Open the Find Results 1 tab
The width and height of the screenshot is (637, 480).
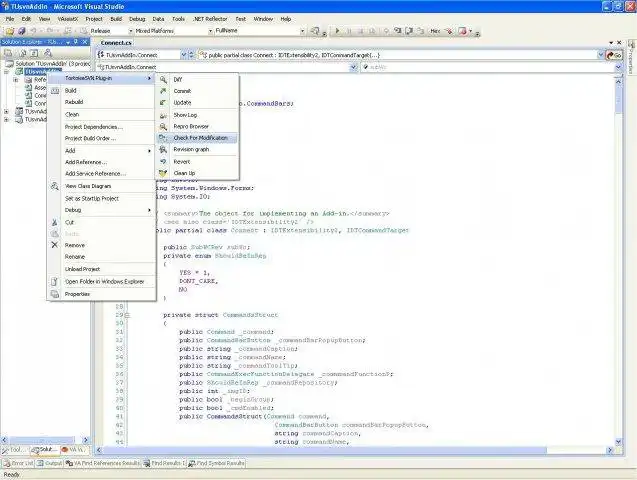point(164,463)
